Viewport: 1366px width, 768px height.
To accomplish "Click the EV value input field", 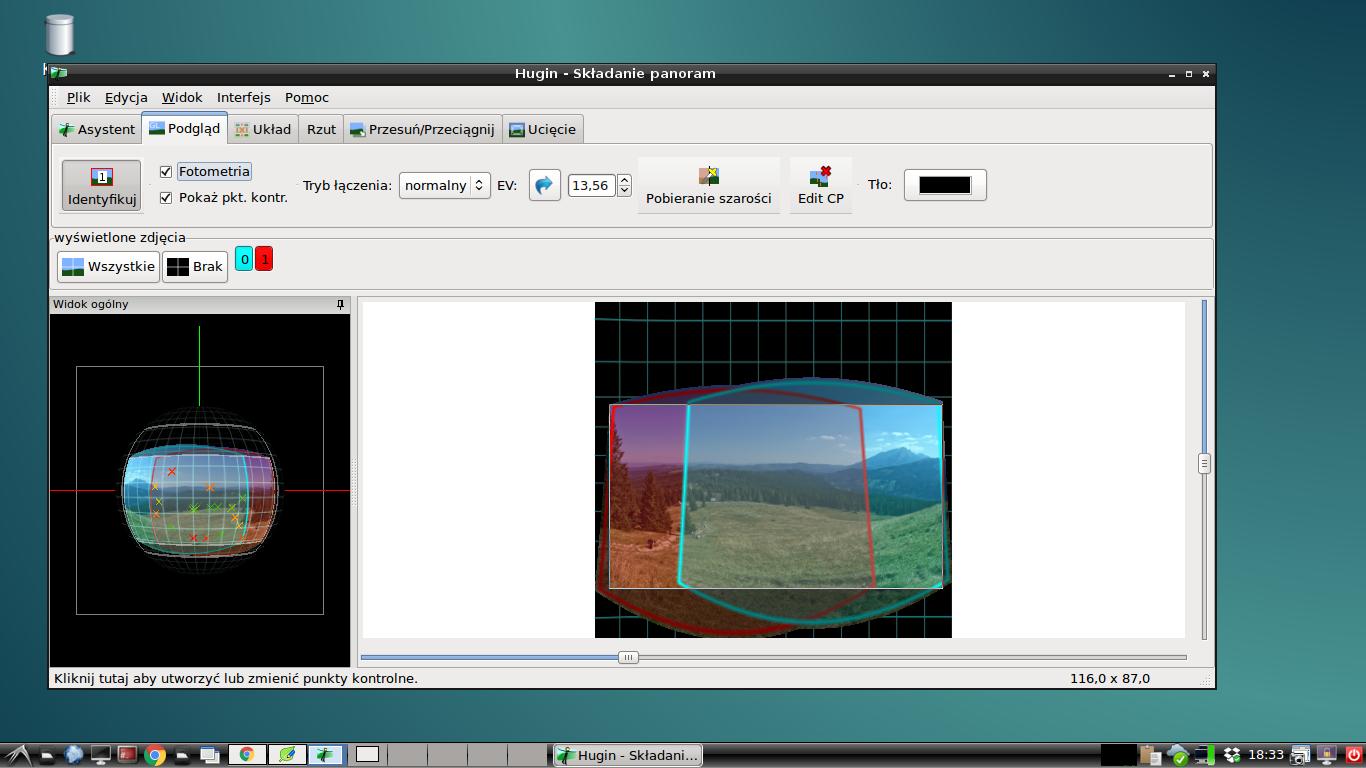I will click(x=591, y=185).
